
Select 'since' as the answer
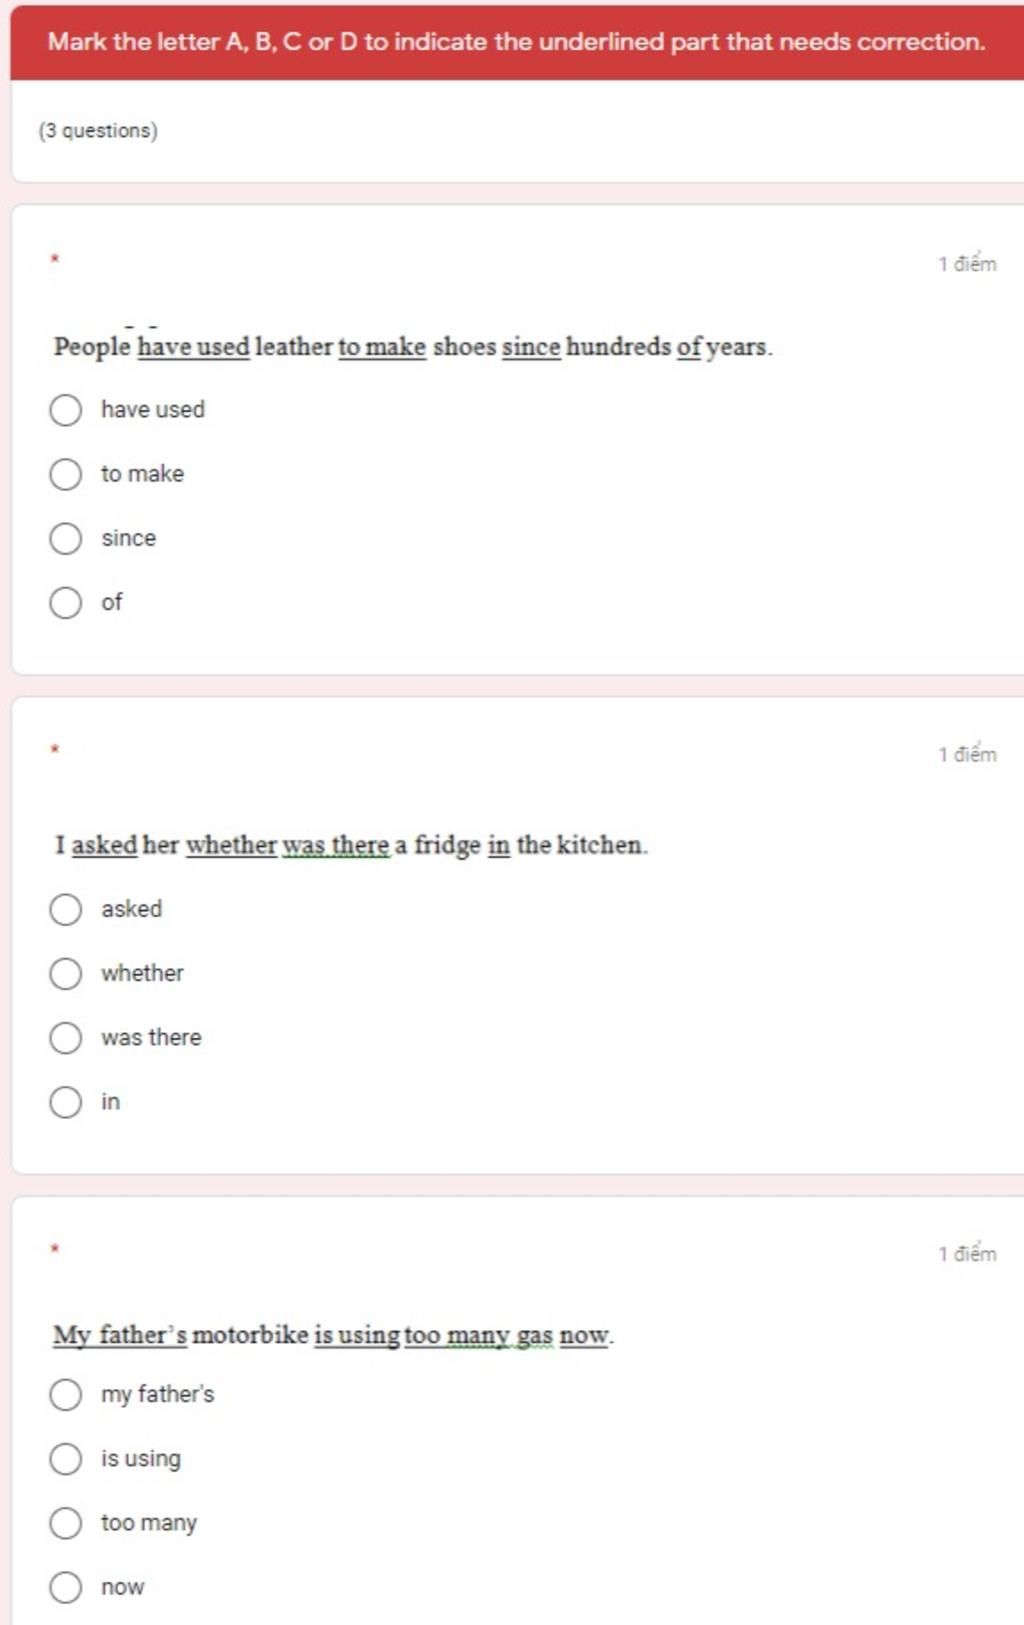point(66,538)
